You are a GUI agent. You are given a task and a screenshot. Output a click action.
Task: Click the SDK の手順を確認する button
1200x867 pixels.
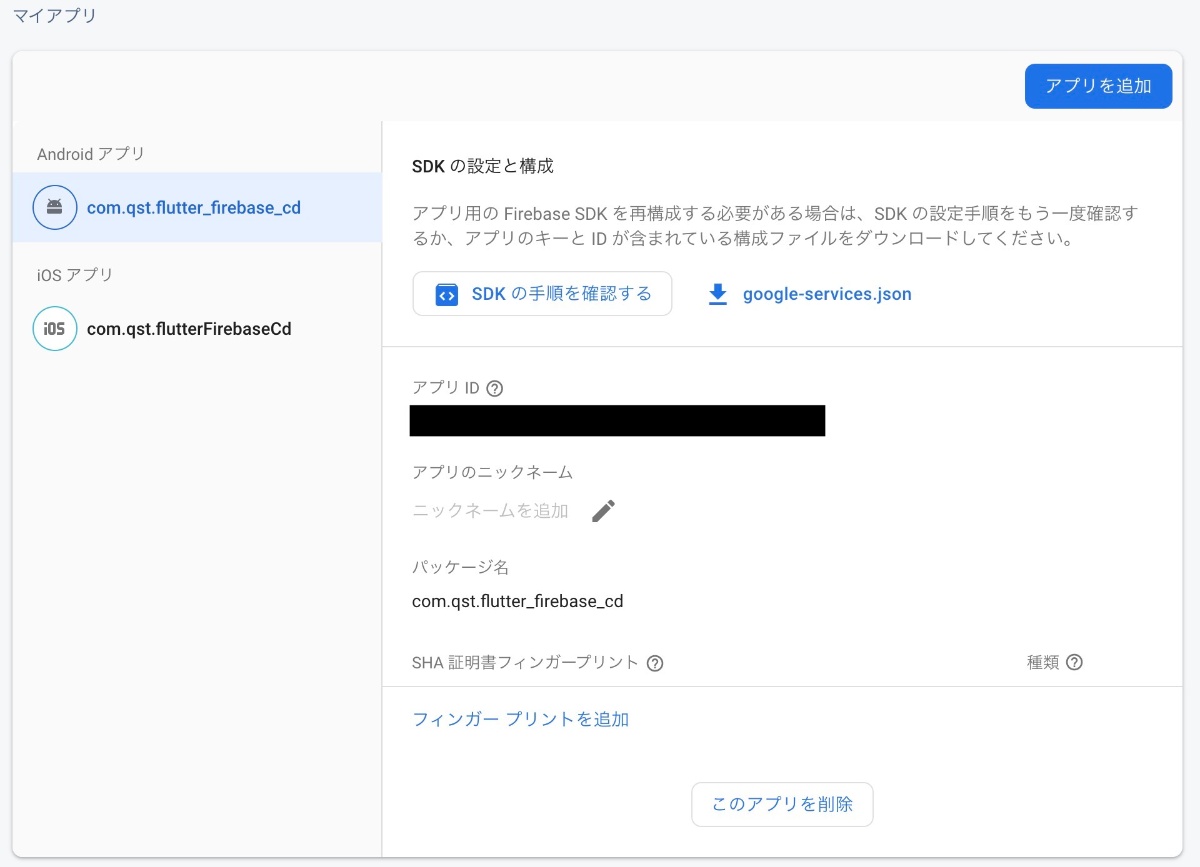click(542, 294)
